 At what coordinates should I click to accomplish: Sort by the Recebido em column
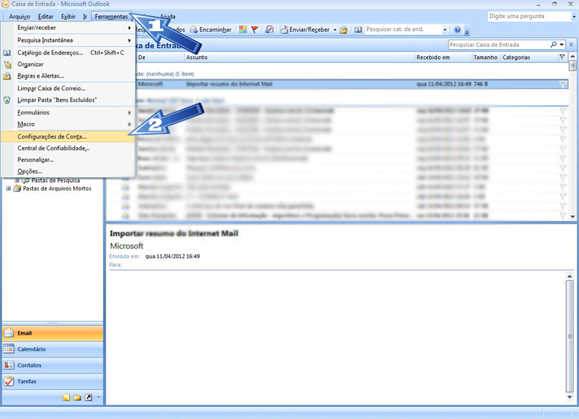pyautogui.click(x=443, y=57)
